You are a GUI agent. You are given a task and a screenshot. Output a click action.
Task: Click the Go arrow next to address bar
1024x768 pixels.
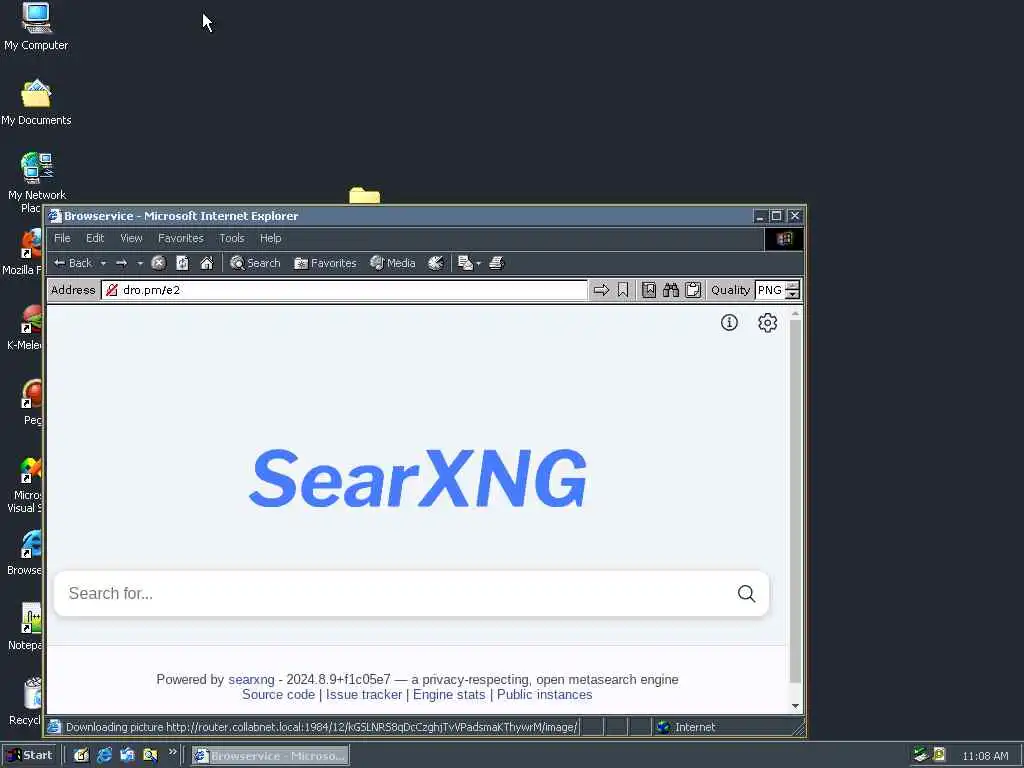coord(601,290)
